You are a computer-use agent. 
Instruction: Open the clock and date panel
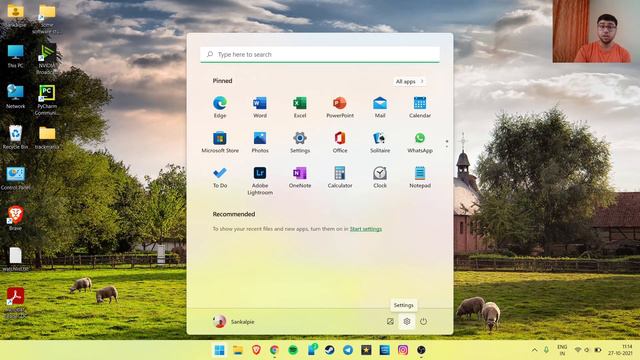tap(620, 350)
